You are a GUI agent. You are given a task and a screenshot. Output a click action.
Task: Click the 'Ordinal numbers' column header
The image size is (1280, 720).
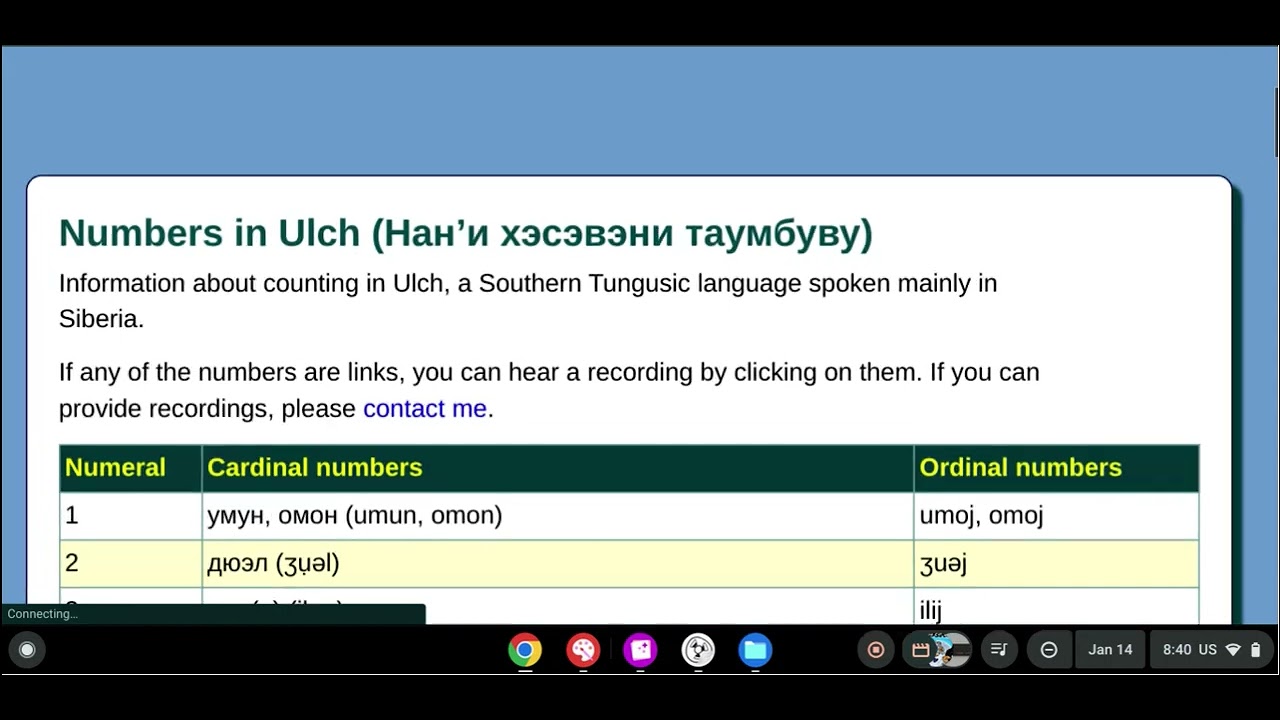click(1056, 468)
